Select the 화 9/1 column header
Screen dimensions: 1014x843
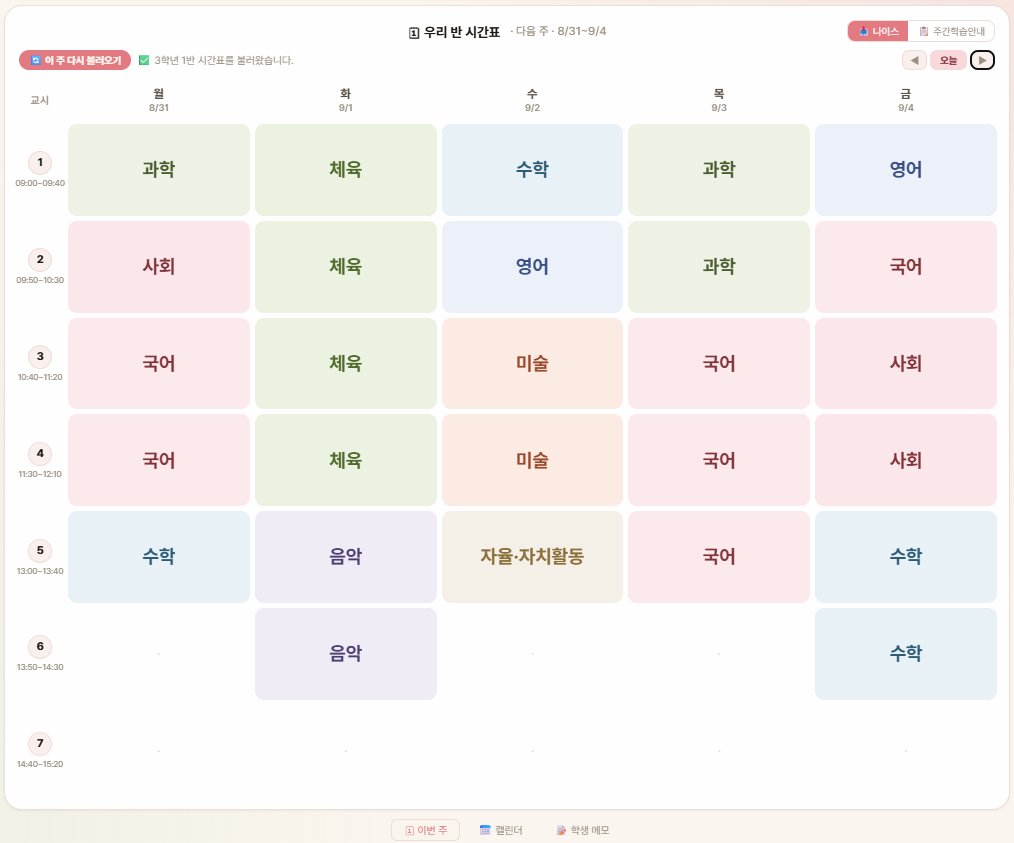[345, 100]
